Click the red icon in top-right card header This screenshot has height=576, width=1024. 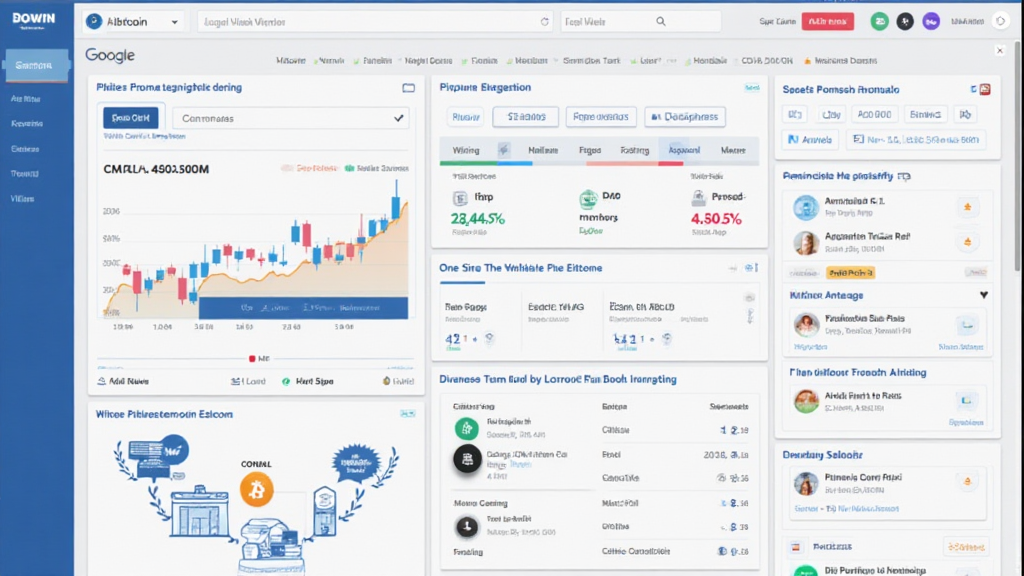984,89
